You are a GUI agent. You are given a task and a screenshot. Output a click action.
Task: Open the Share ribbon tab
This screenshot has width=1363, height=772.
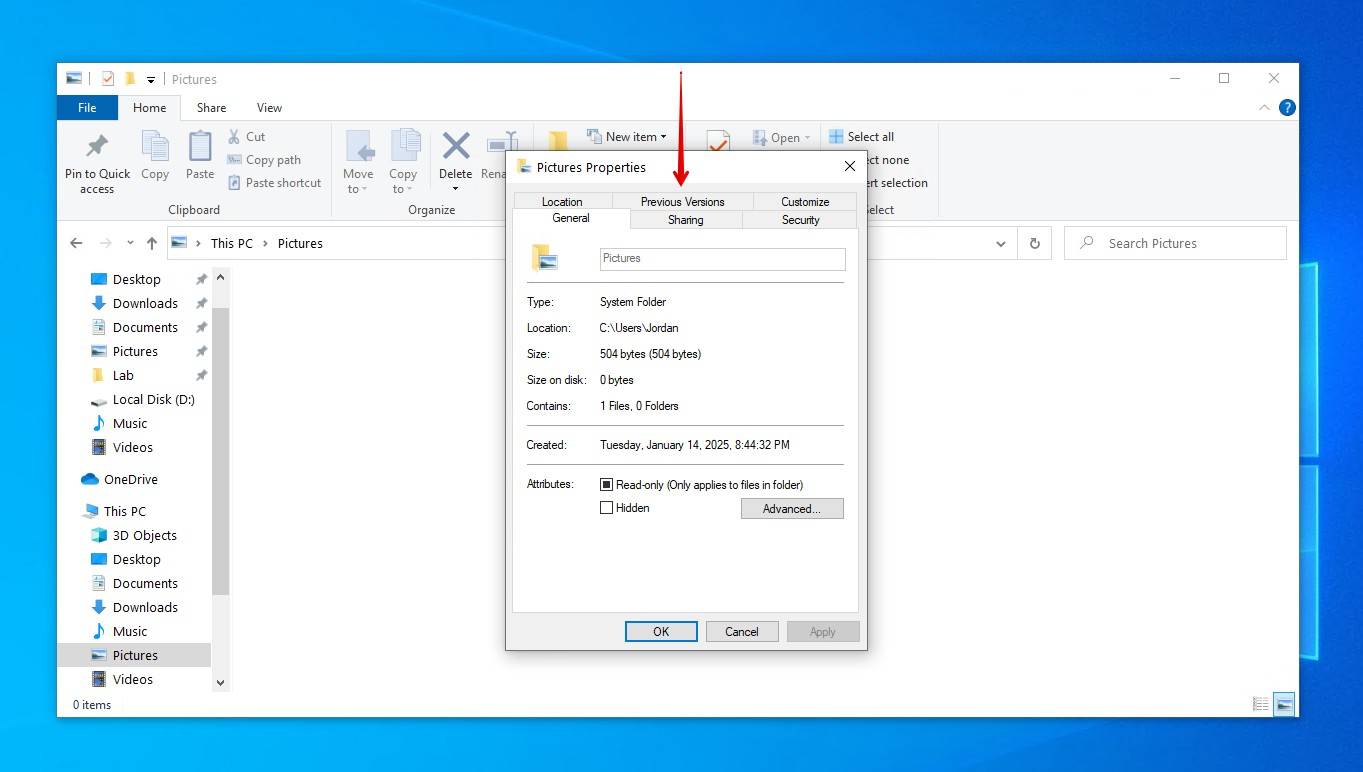click(210, 107)
